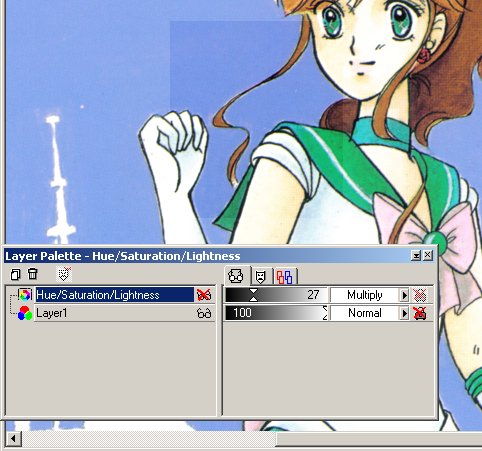Select the Layer1 layer name

[51, 313]
